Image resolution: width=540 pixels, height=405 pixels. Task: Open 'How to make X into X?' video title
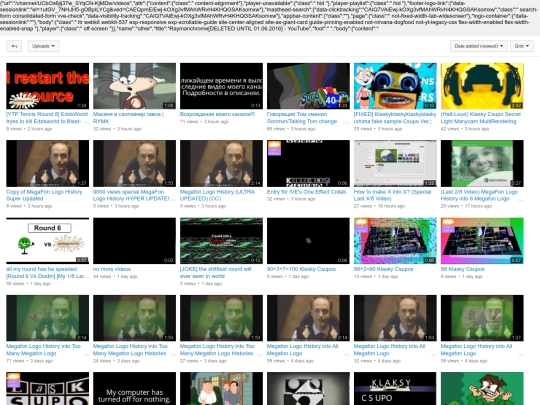point(392,195)
